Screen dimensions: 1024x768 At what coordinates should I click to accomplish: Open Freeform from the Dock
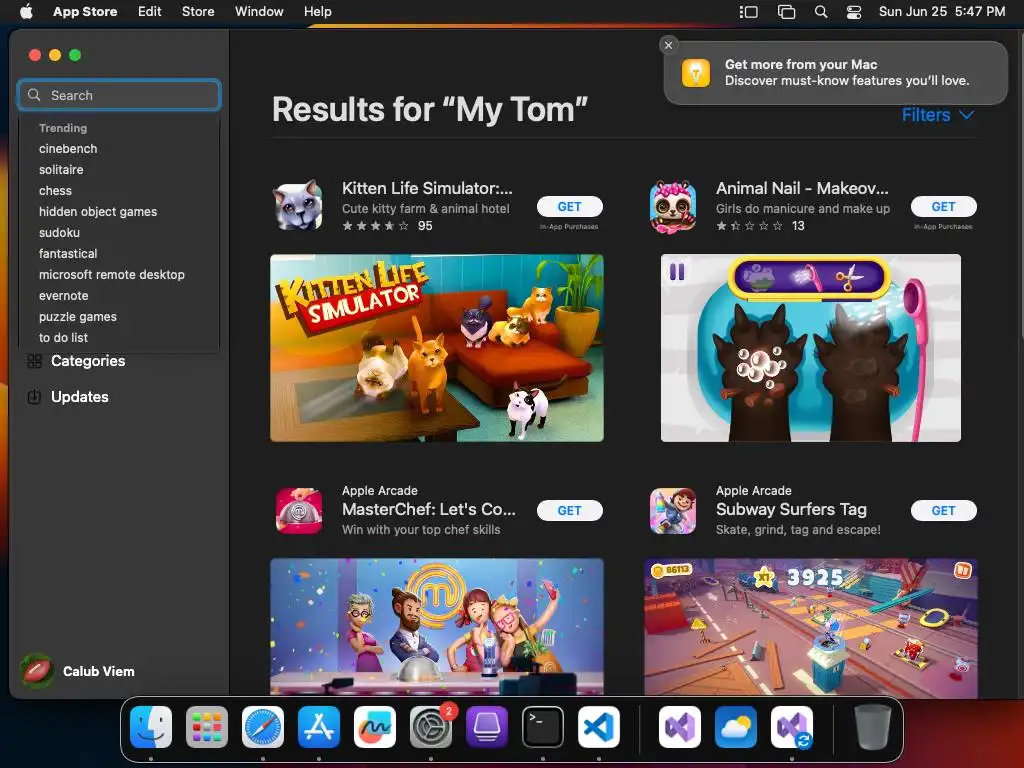[375, 727]
